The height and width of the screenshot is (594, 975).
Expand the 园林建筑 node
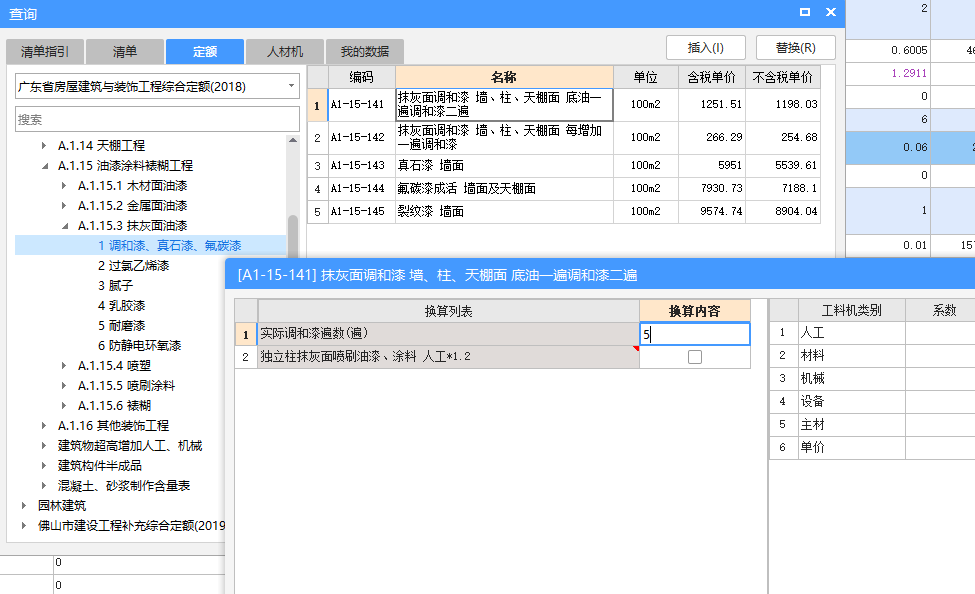tap(24, 506)
